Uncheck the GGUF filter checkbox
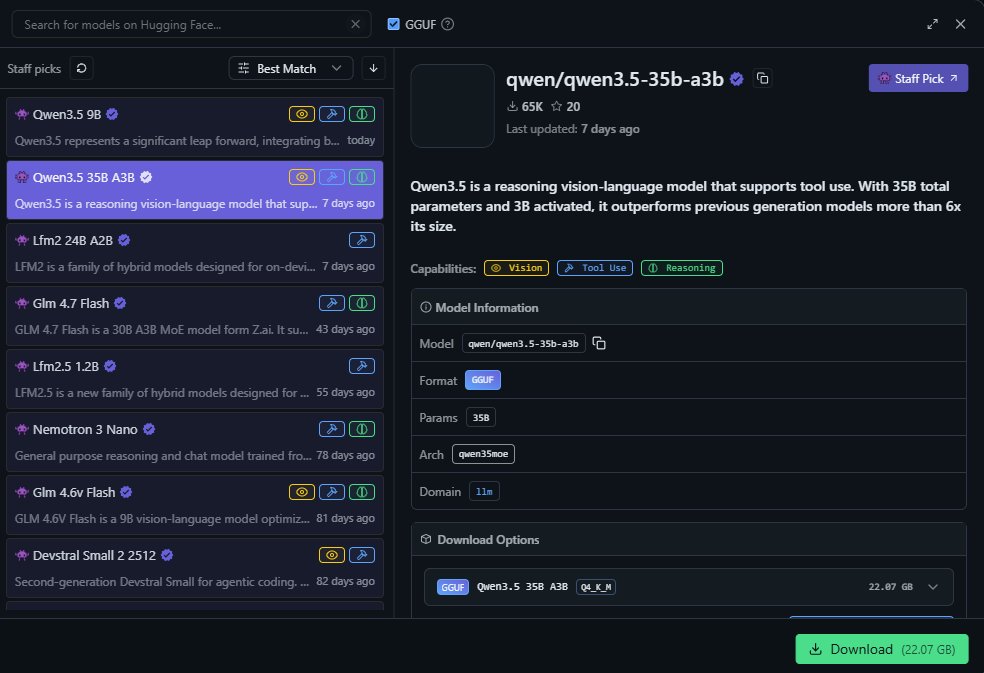The height and width of the screenshot is (673, 984). 393,24
